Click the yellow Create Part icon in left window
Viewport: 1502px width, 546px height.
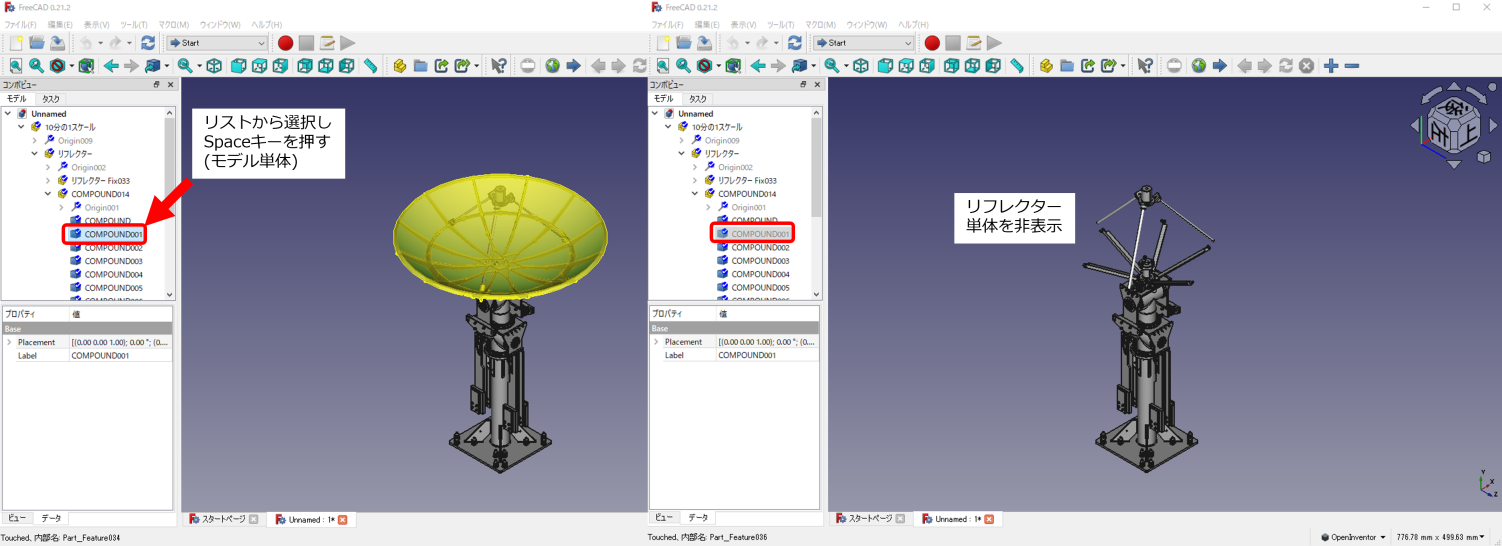[400, 66]
